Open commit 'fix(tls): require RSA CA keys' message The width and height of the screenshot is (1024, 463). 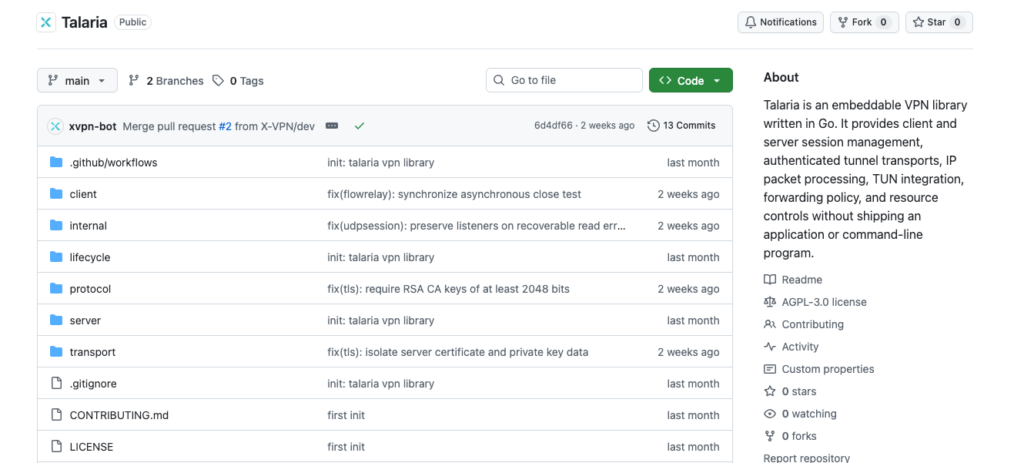tap(448, 289)
